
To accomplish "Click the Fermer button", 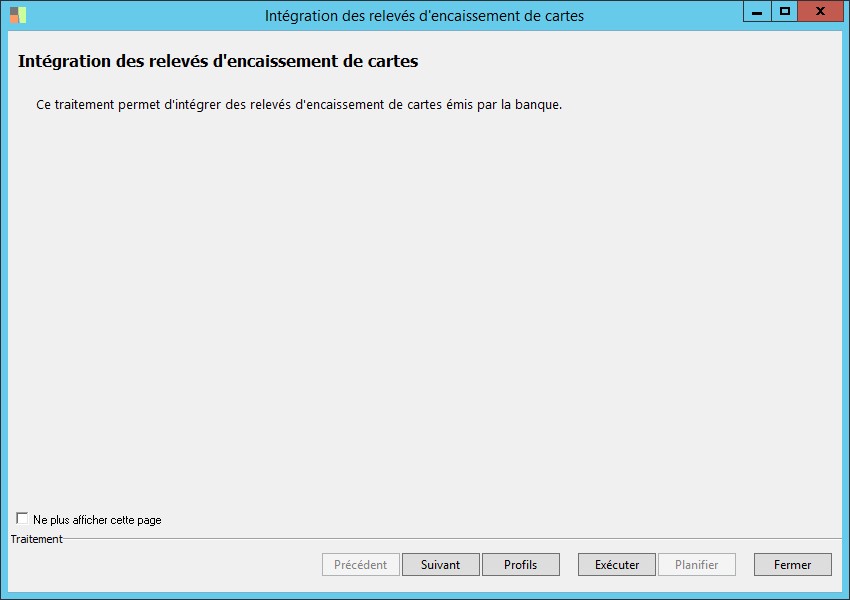I will tap(793, 565).
